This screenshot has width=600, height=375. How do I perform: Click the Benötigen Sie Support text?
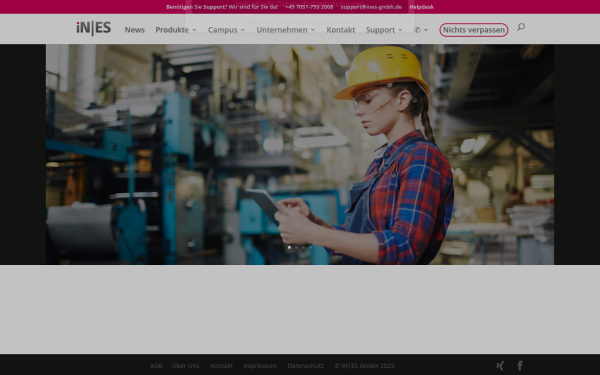tap(196, 7)
